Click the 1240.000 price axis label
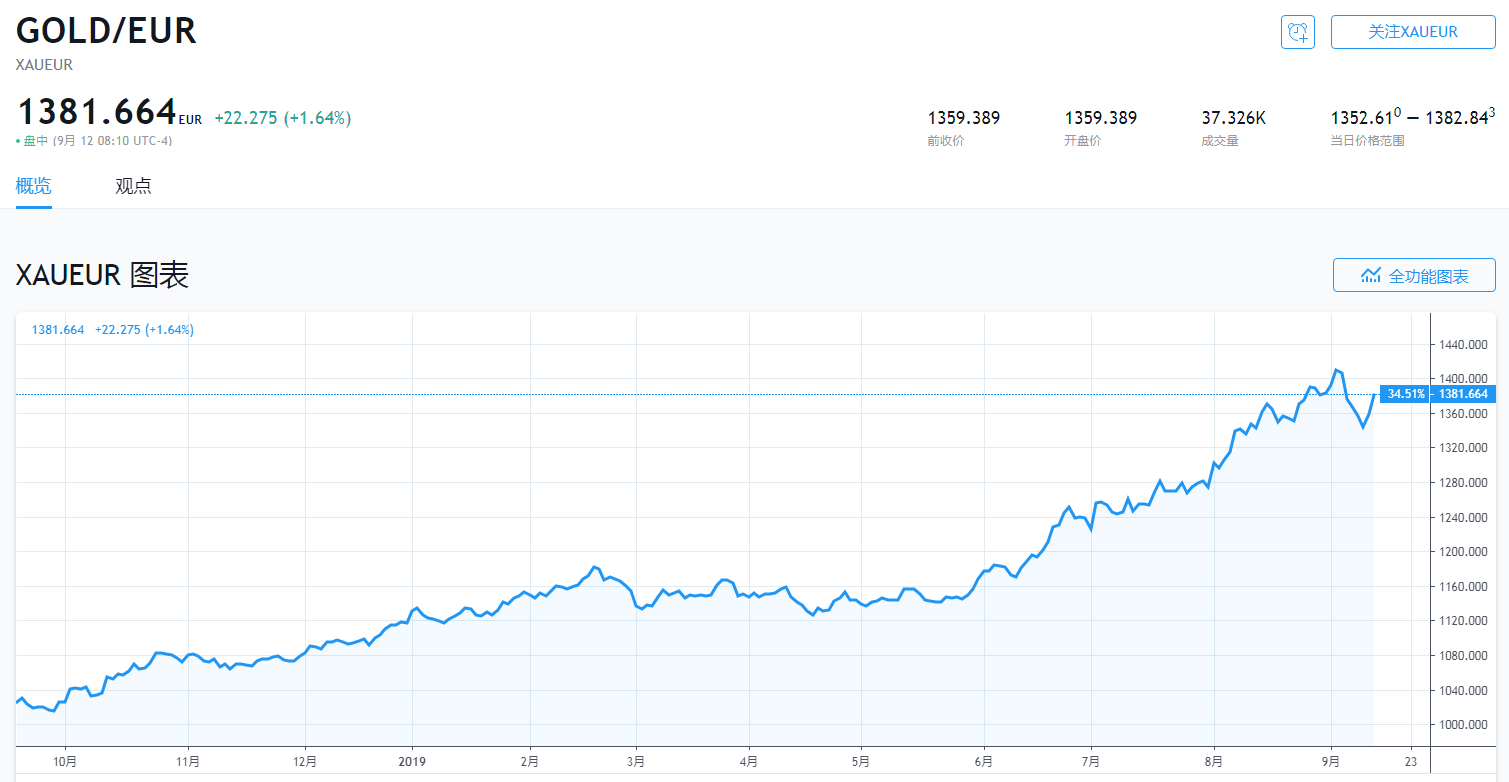The height and width of the screenshot is (782, 1509). [1465, 517]
